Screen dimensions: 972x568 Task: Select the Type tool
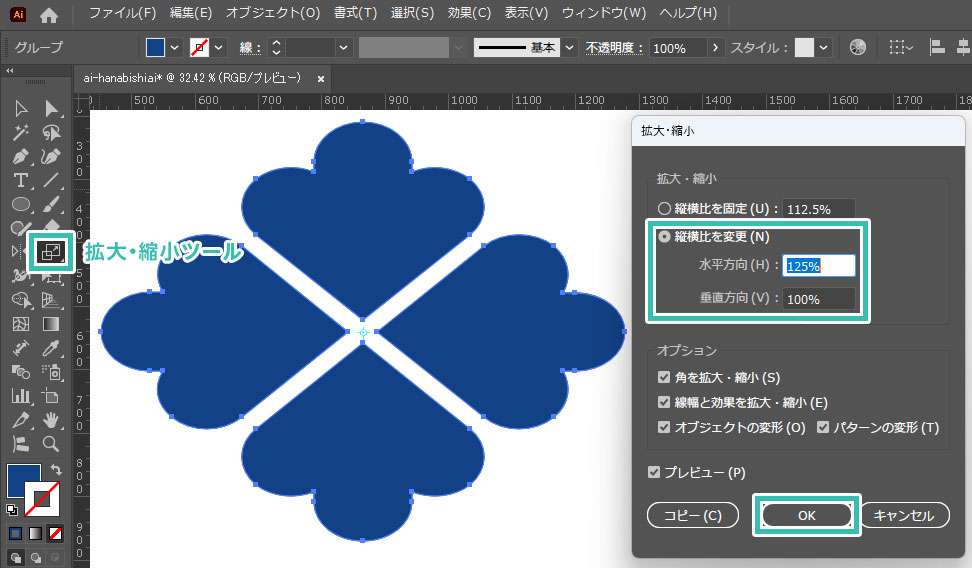point(20,181)
